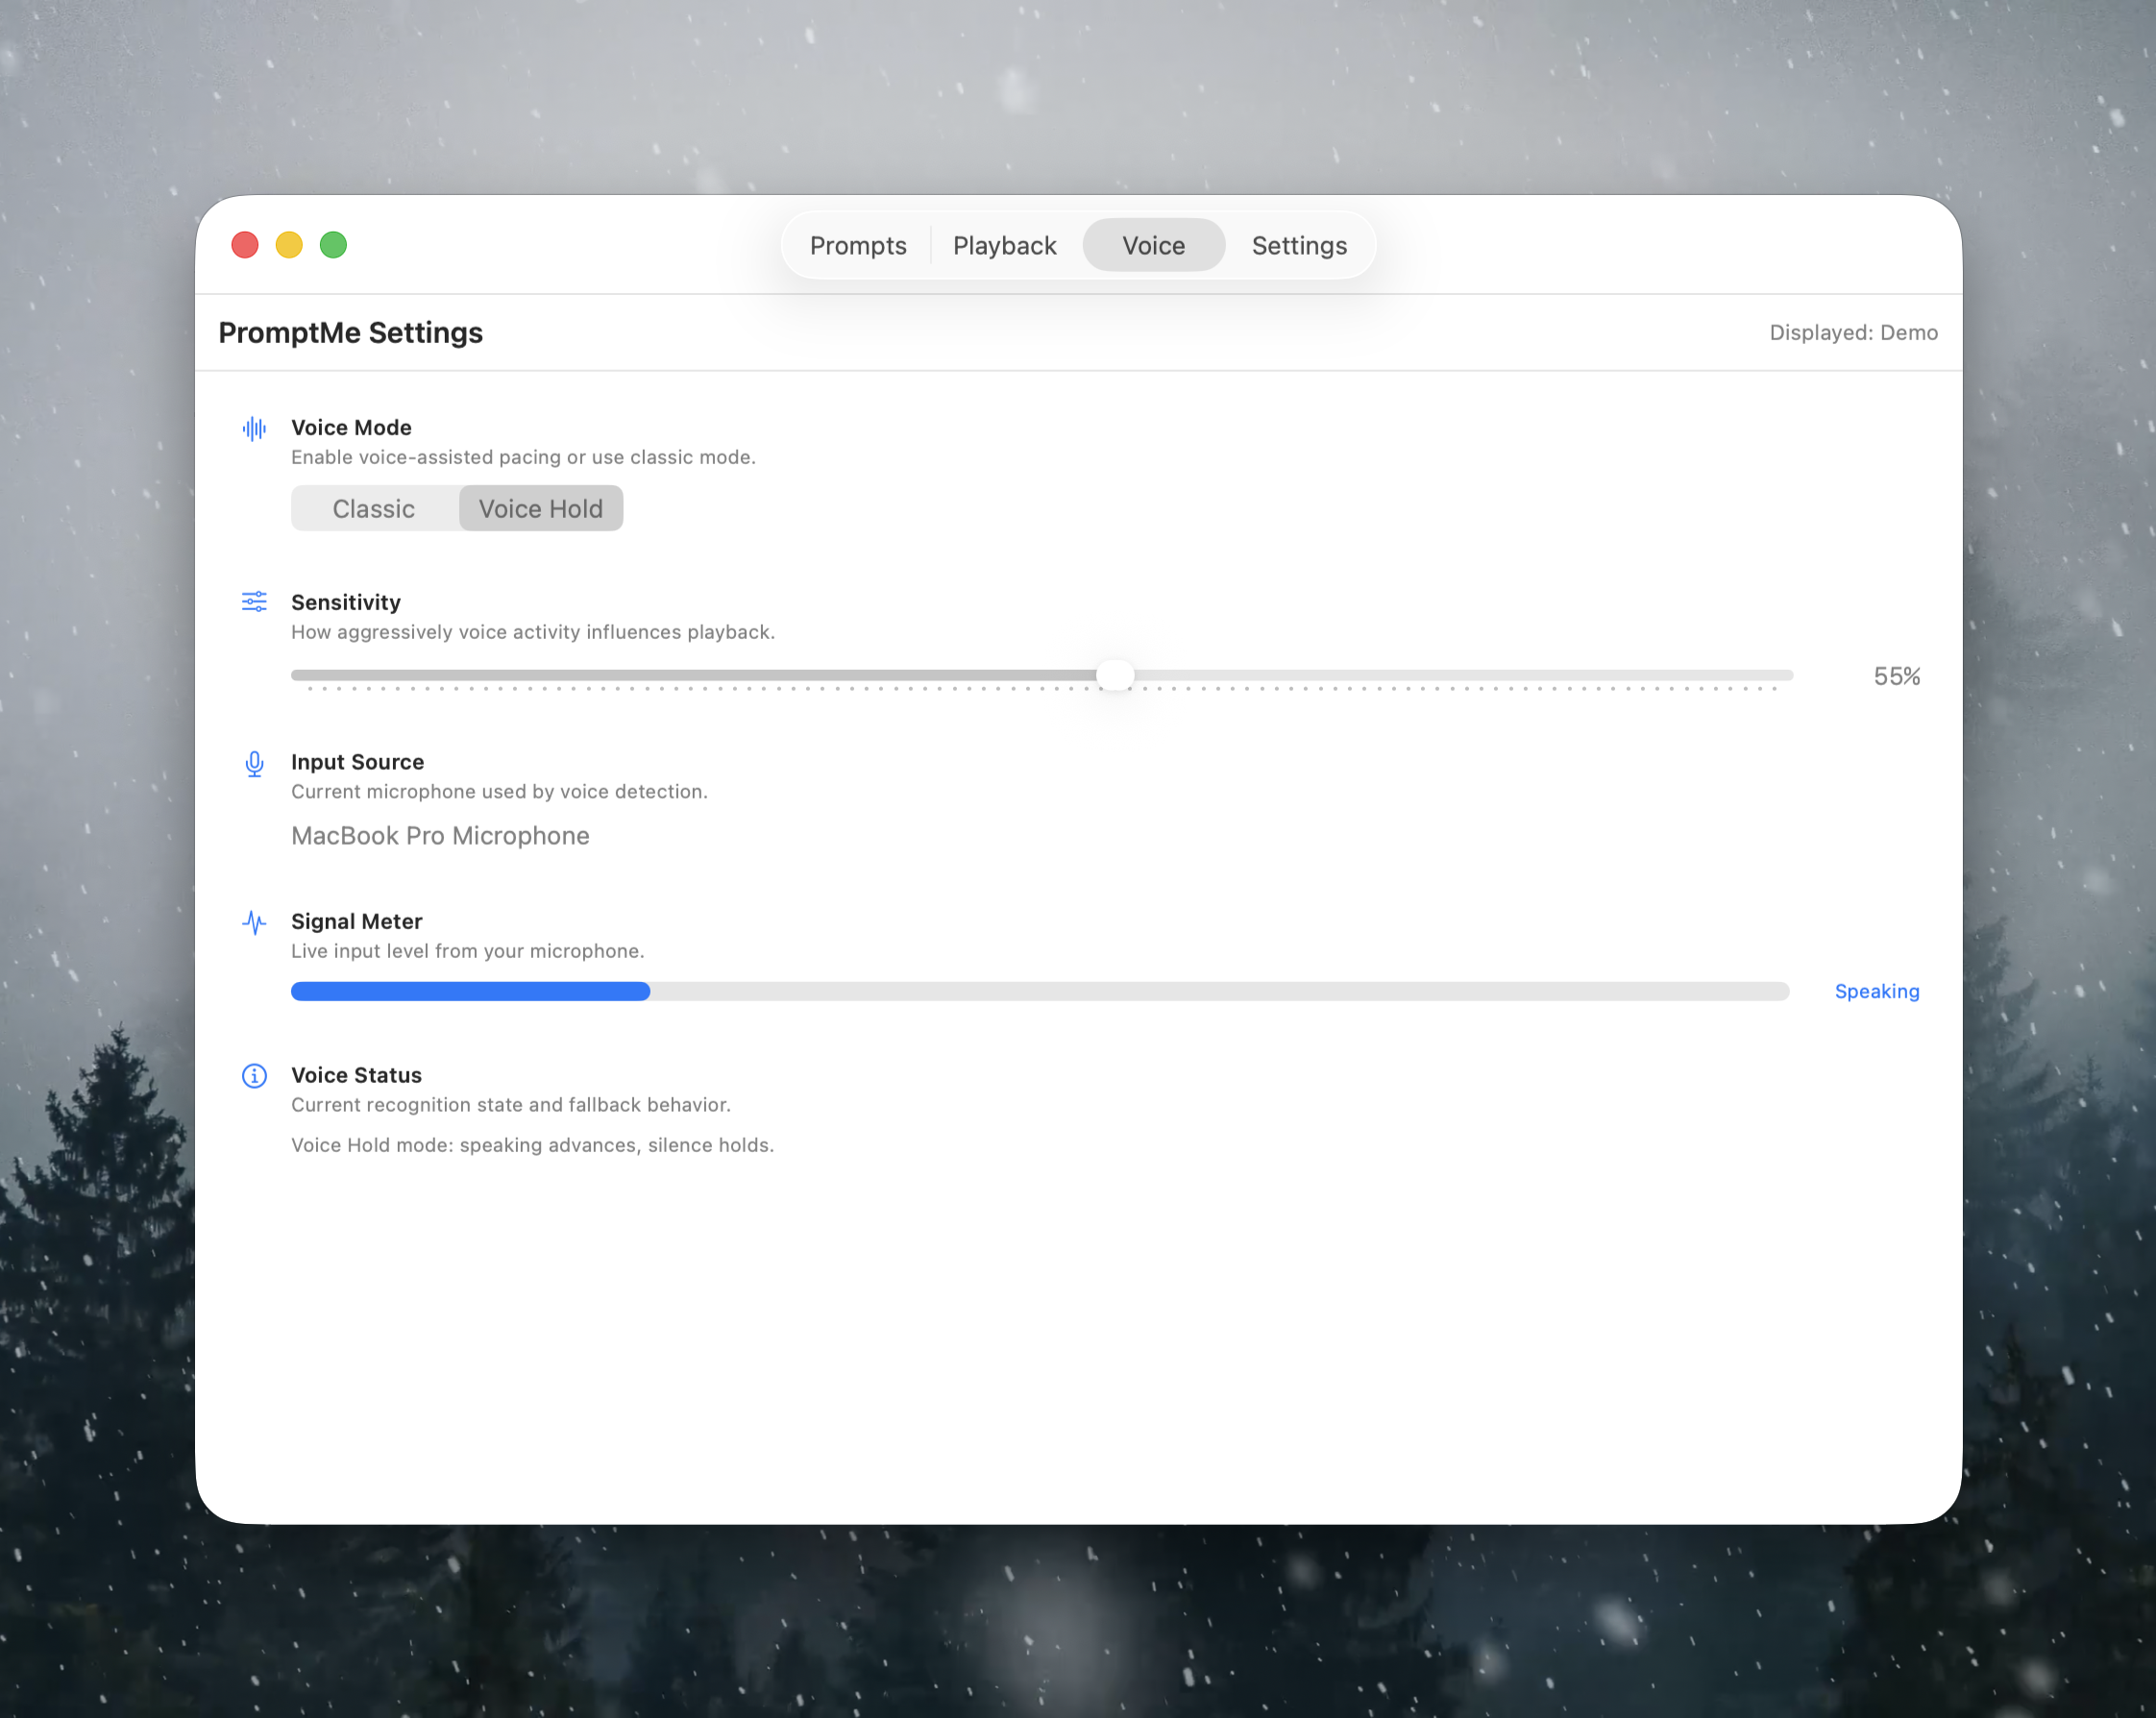Click the blue Speaking status label

pyautogui.click(x=1876, y=991)
